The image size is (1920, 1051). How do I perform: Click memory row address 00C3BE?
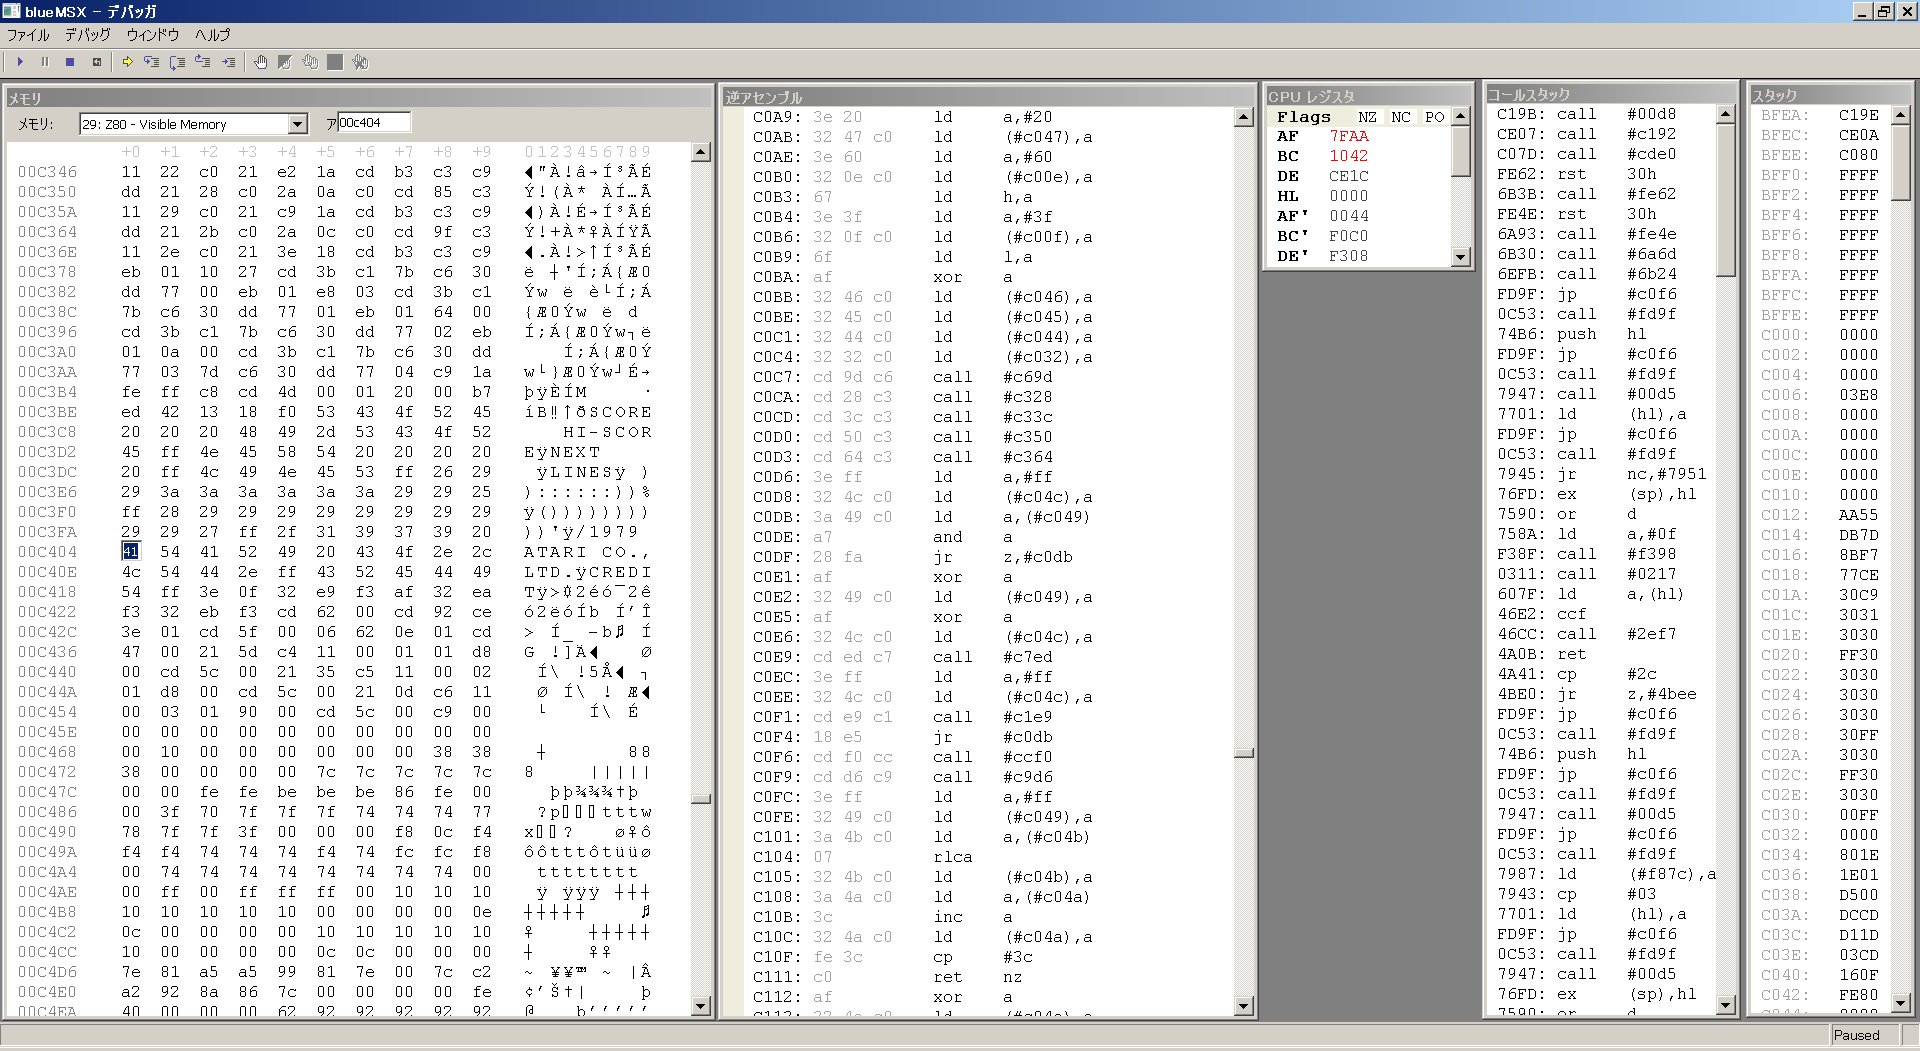click(x=47, y=412)
